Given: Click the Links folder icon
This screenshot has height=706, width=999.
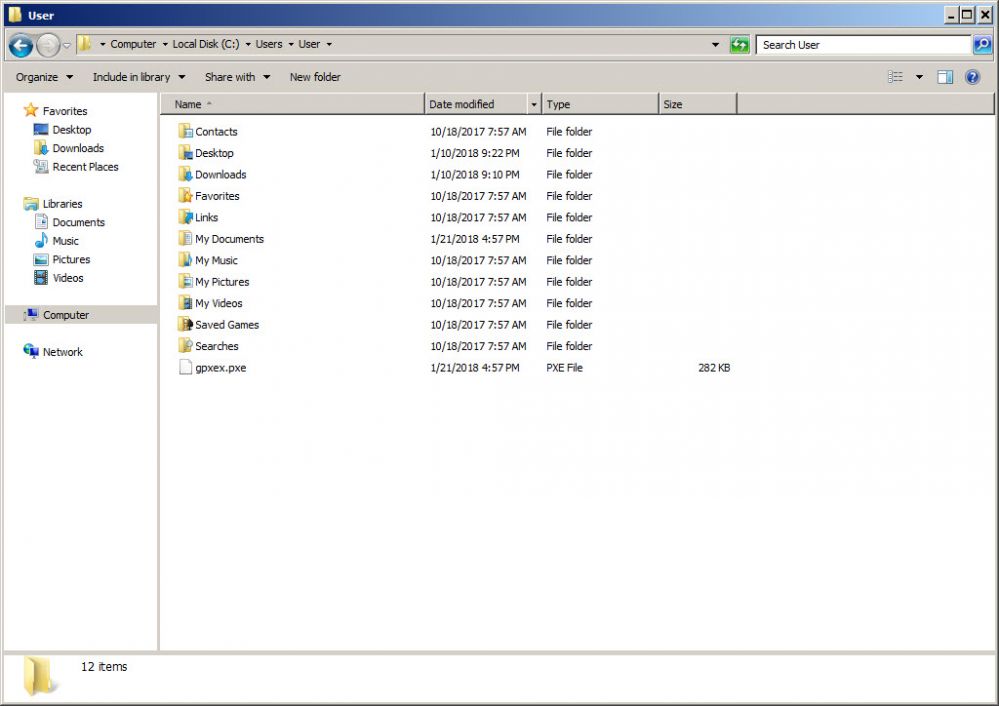Looking at the screenshot, I should pos(185,217).
